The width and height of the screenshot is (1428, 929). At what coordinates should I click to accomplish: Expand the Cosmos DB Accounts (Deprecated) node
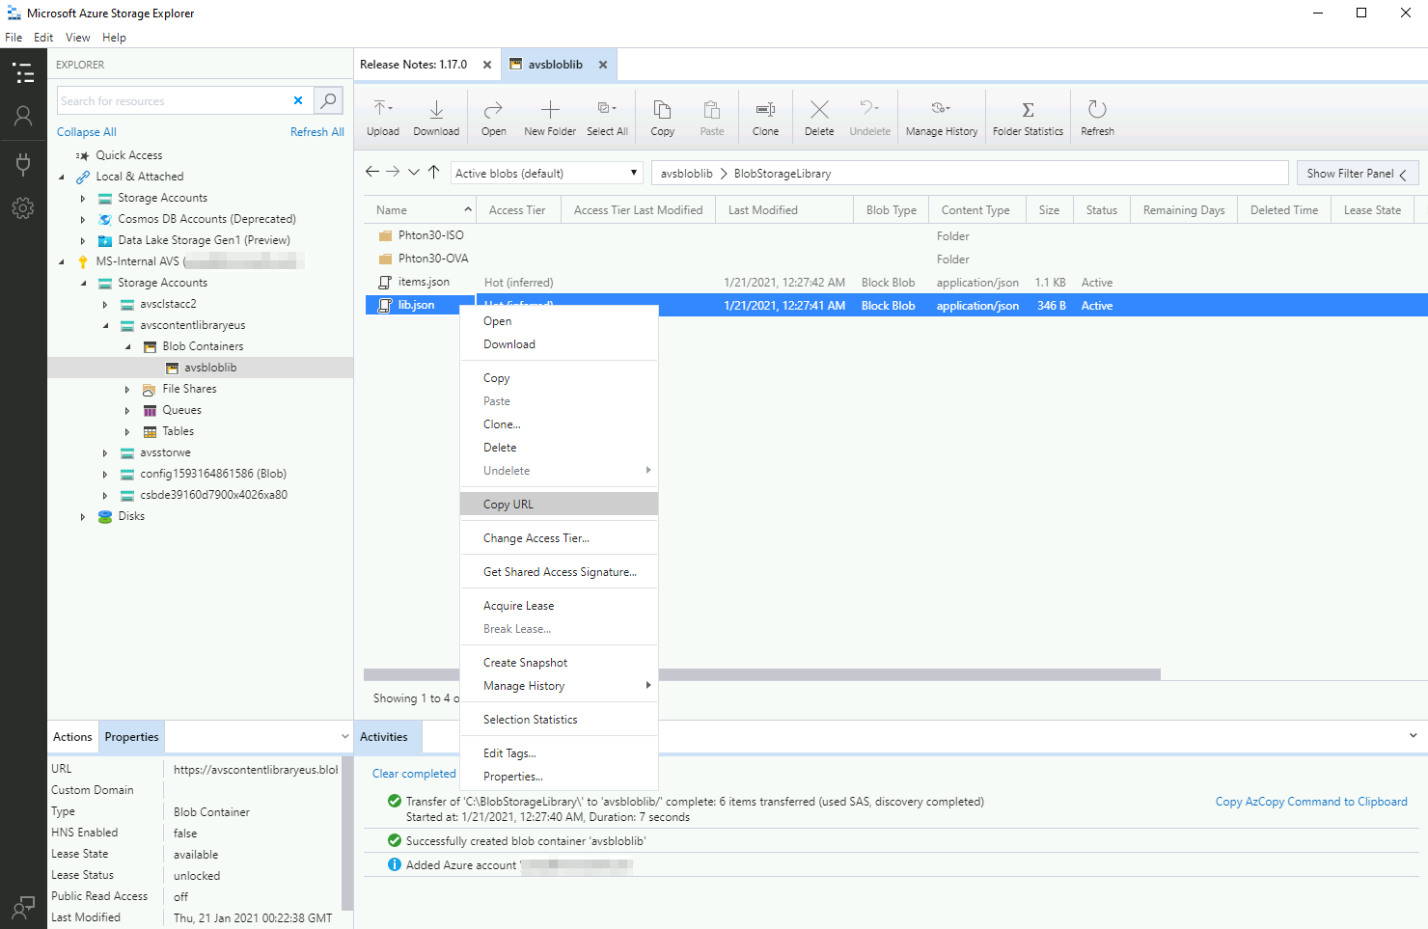tap(83, 219)
